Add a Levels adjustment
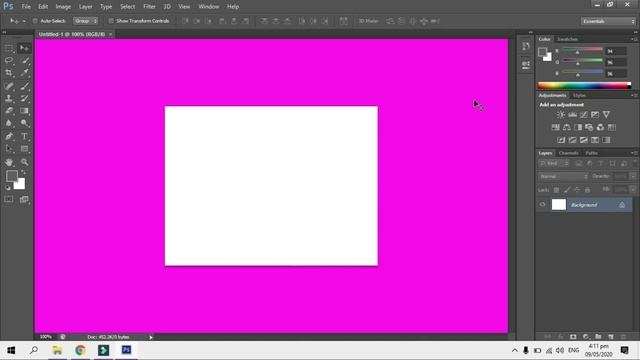 [x=572, y=115]
